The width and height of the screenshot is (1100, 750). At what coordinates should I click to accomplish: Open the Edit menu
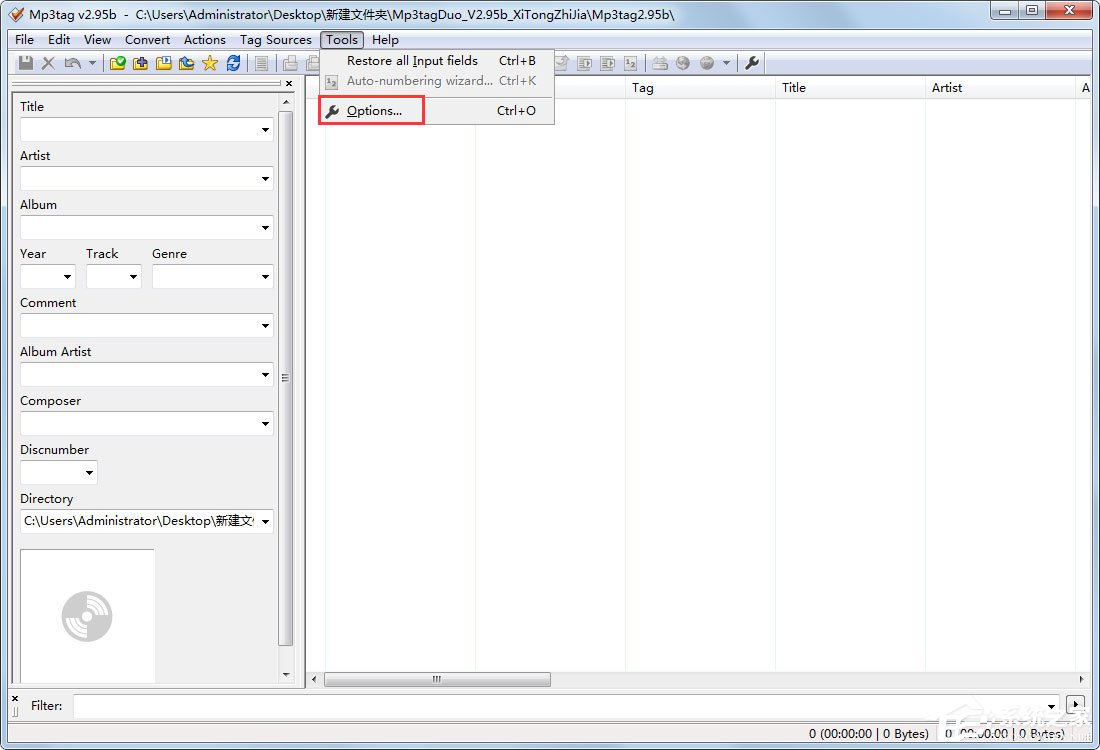click(x=59, y=40)
